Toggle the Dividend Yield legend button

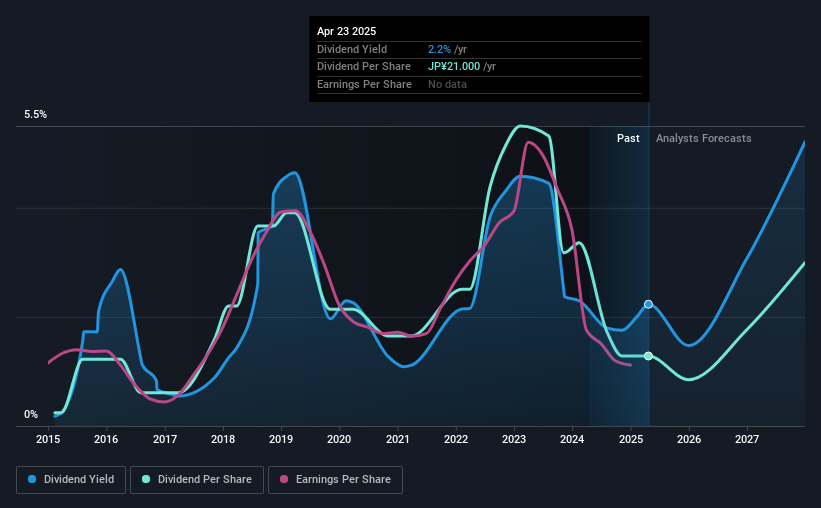71,480
